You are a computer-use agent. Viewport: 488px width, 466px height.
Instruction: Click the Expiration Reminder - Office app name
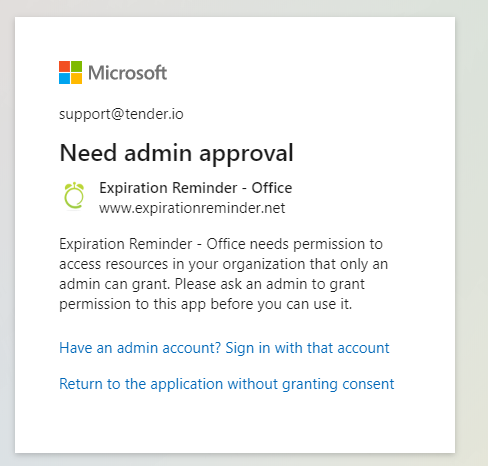(x=196, y=188)
